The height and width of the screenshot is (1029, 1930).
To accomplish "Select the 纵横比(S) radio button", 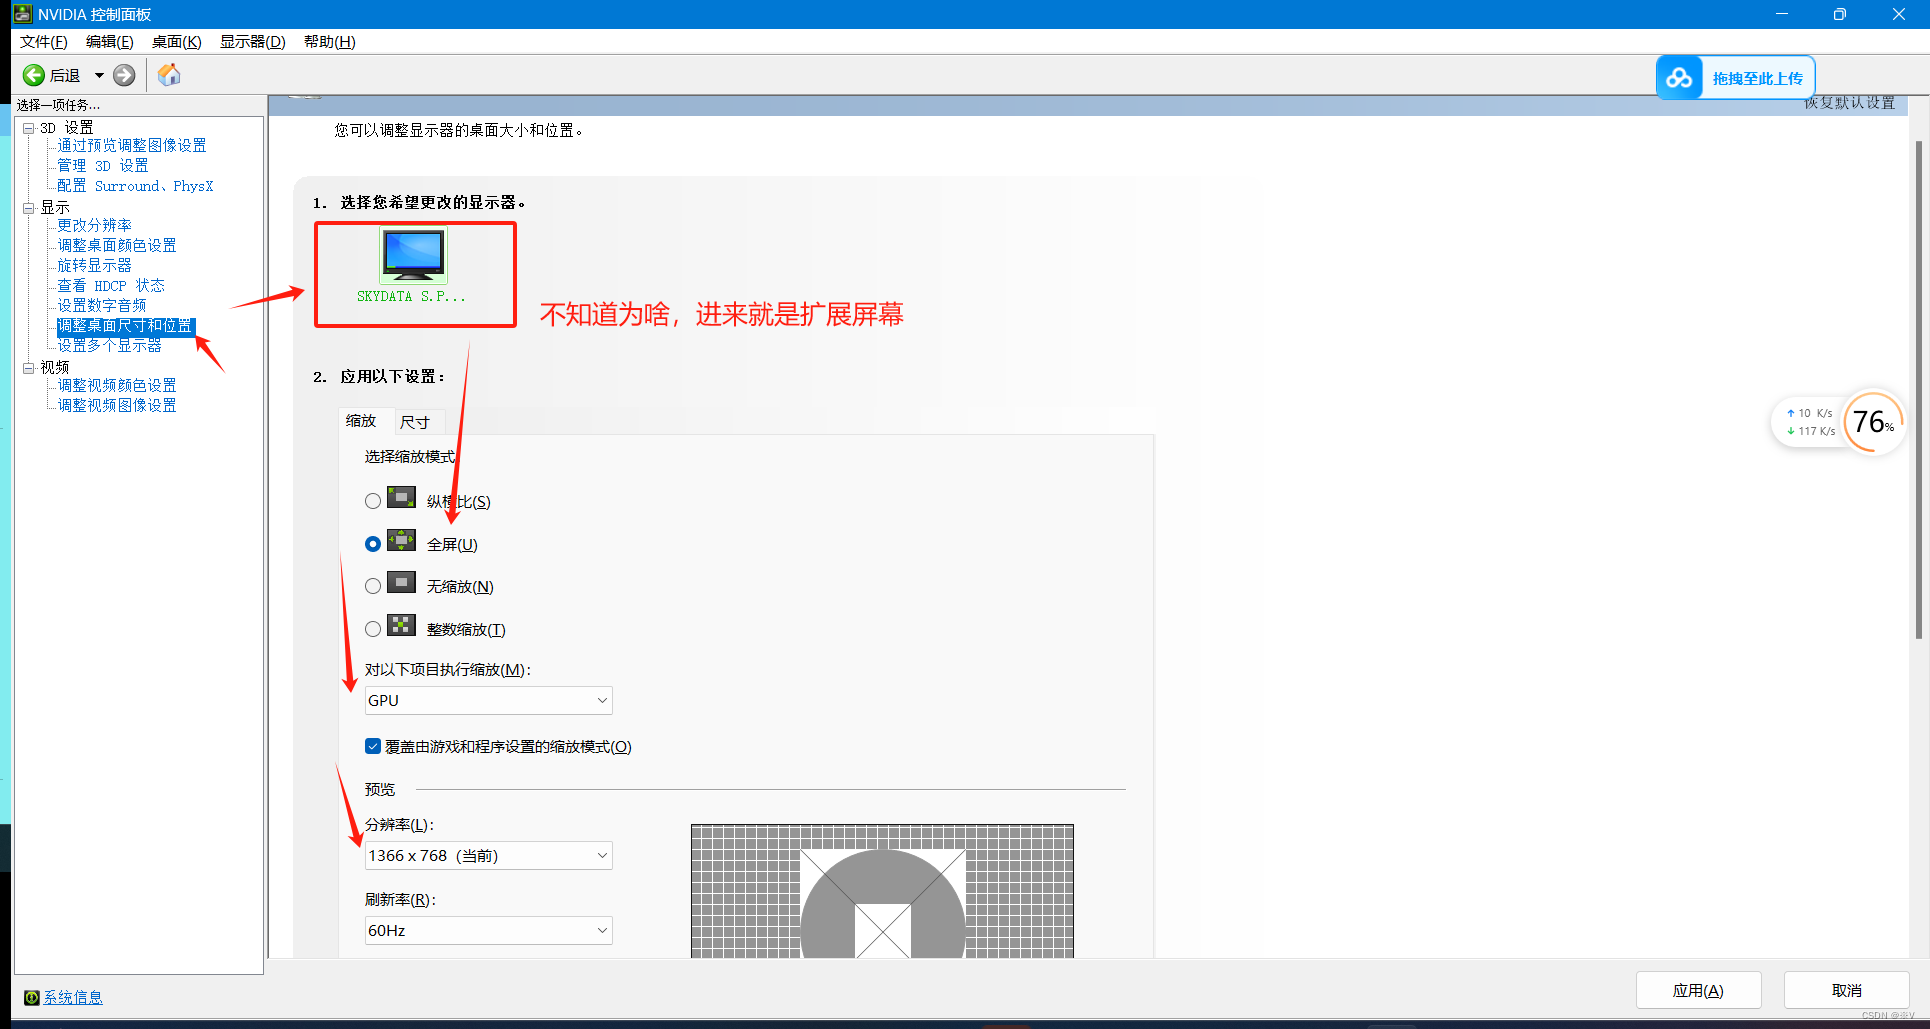I will [x=373, y=501].
